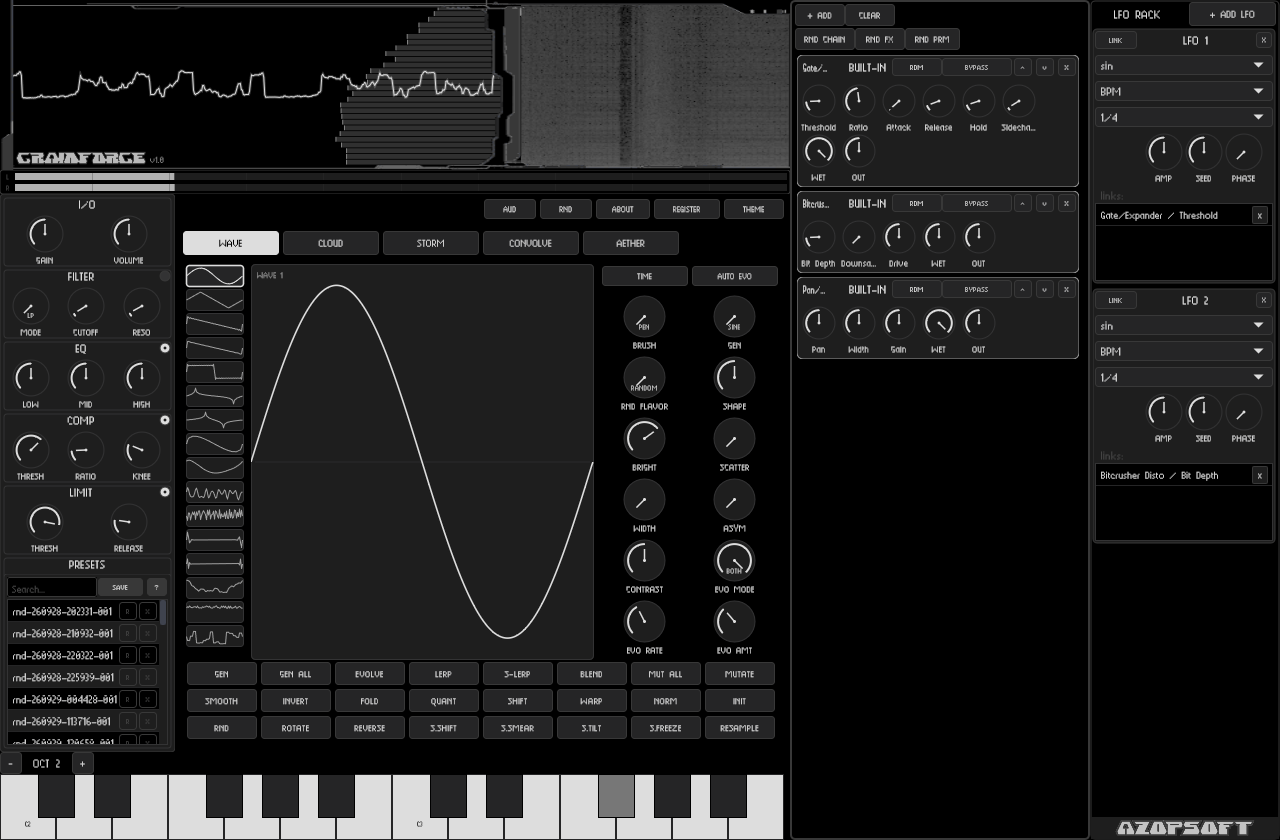
Task: Open LFO 1 rate dropdown showing 1/4
Action: (1183, 117)
